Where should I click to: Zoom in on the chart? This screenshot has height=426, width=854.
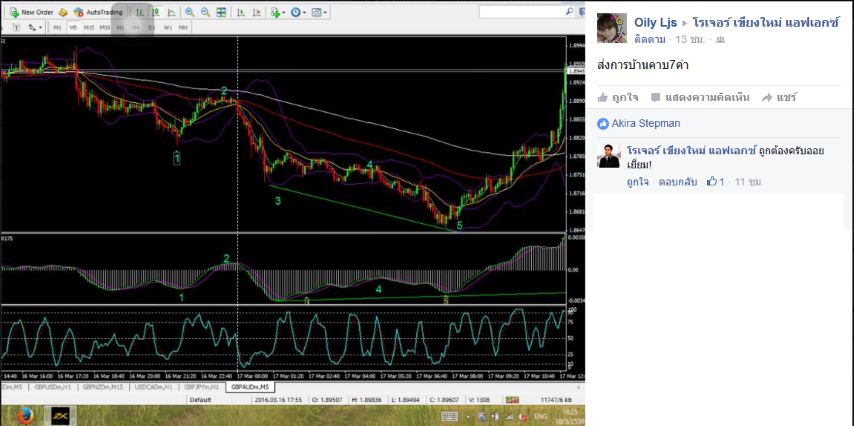click(190, 12)
